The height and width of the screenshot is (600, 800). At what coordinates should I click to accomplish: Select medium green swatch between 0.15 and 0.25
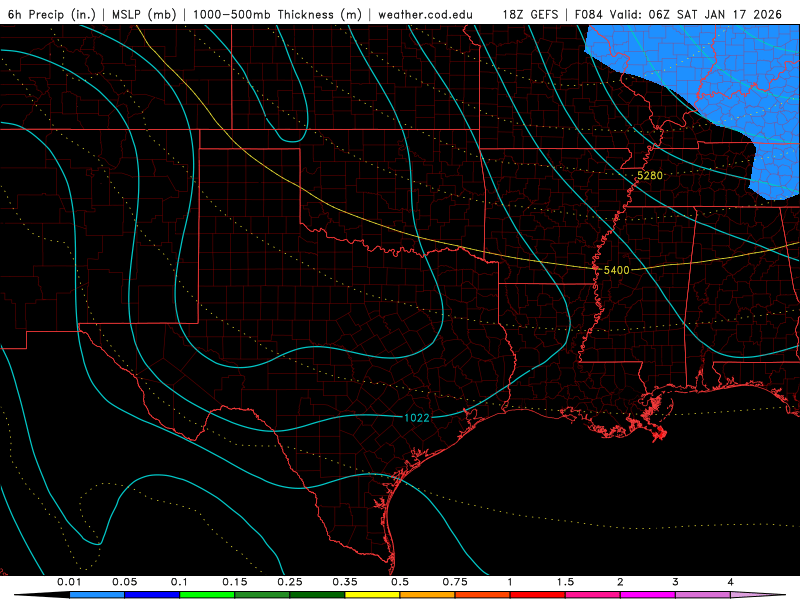coord(262,595)
